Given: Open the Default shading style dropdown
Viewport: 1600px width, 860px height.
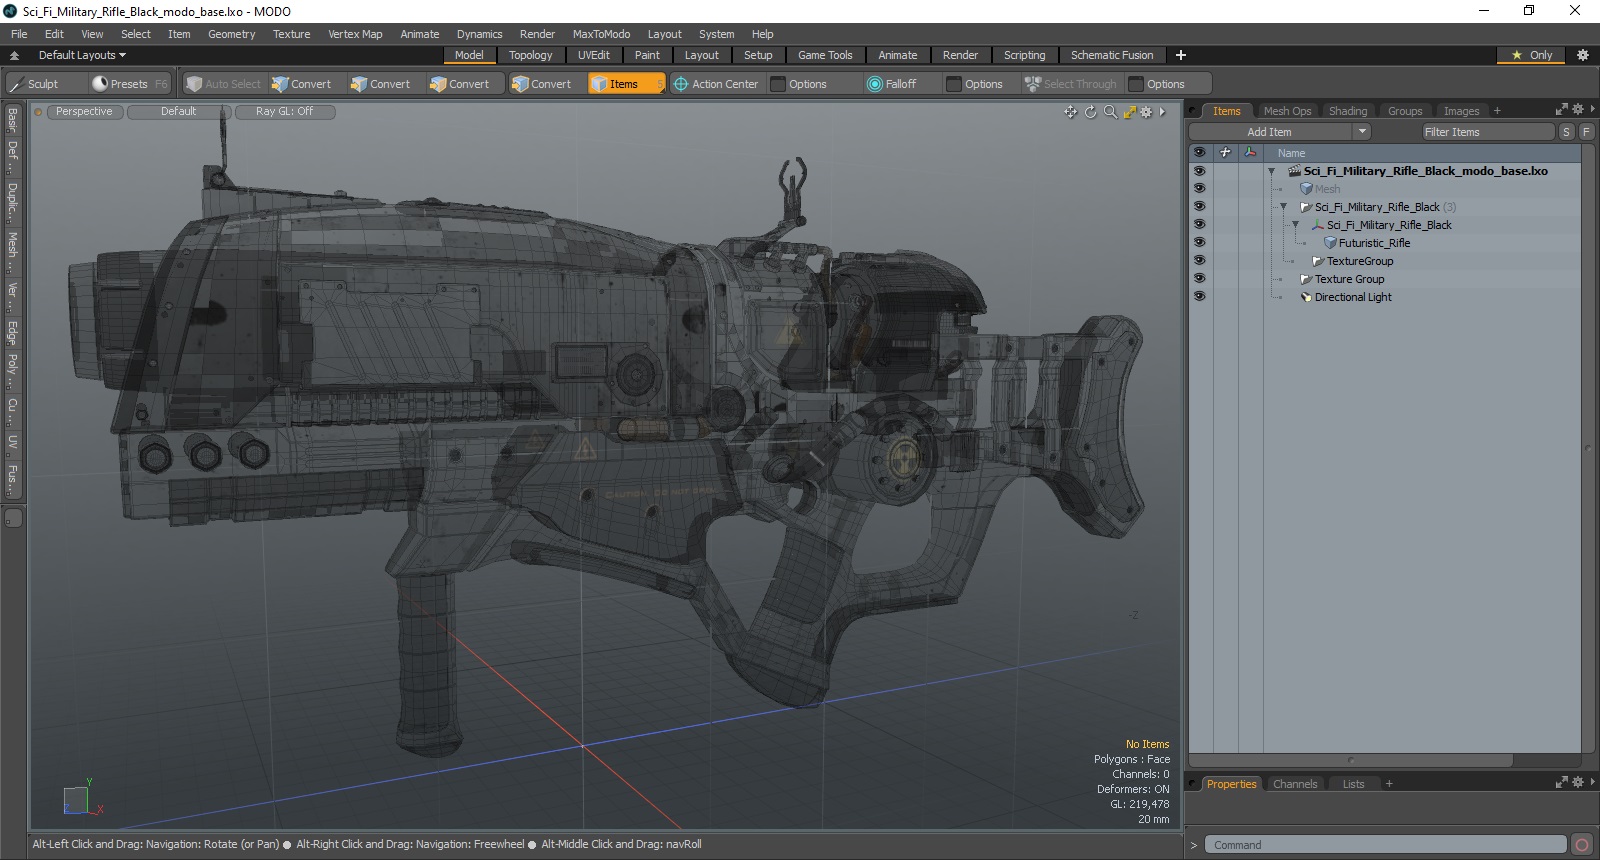Looking at the screenshot, I should point(179,112).
